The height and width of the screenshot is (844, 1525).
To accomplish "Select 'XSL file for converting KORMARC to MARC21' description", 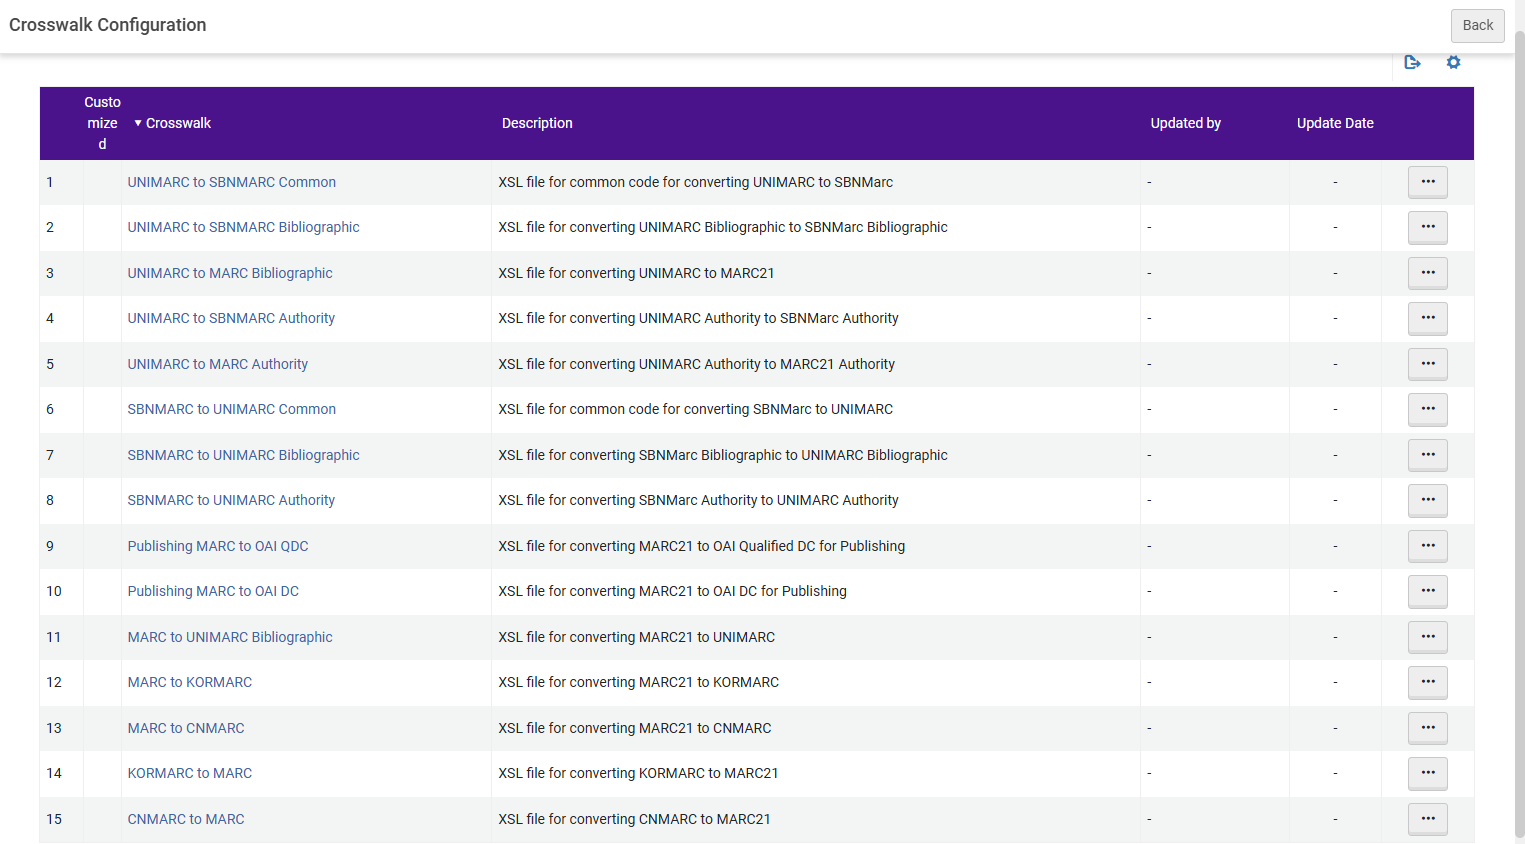I will coord(638,773).
